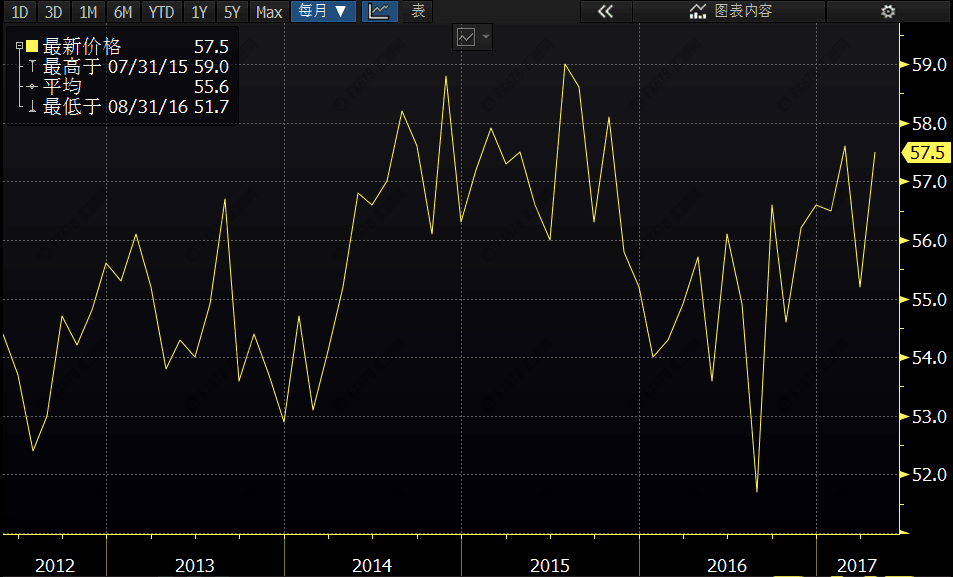The width and height of the screenshot is (953, 577).
Task: Switch to 1M time range
Action: click(88, 12)
